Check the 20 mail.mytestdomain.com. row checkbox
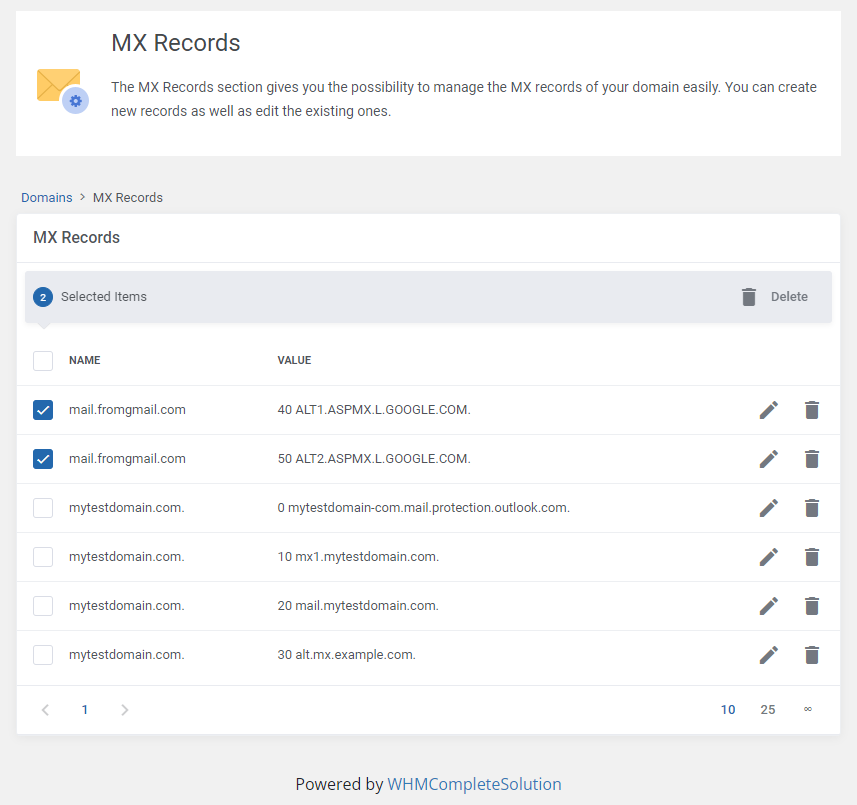Image resolution: width=857 pixels, height=805 pixels. click(x=43, y=606)
